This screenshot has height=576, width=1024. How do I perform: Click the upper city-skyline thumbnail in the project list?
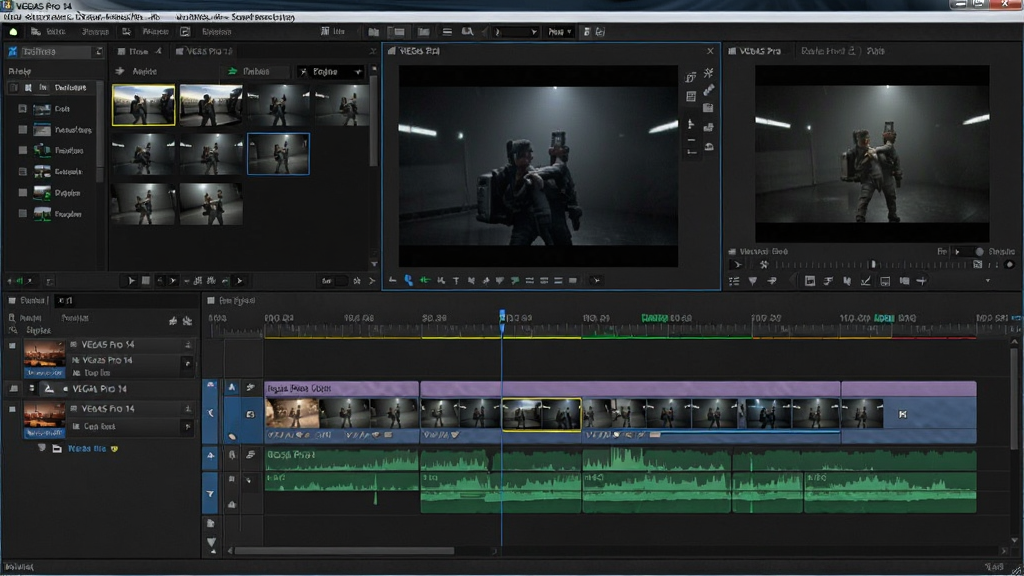point(44,359)
